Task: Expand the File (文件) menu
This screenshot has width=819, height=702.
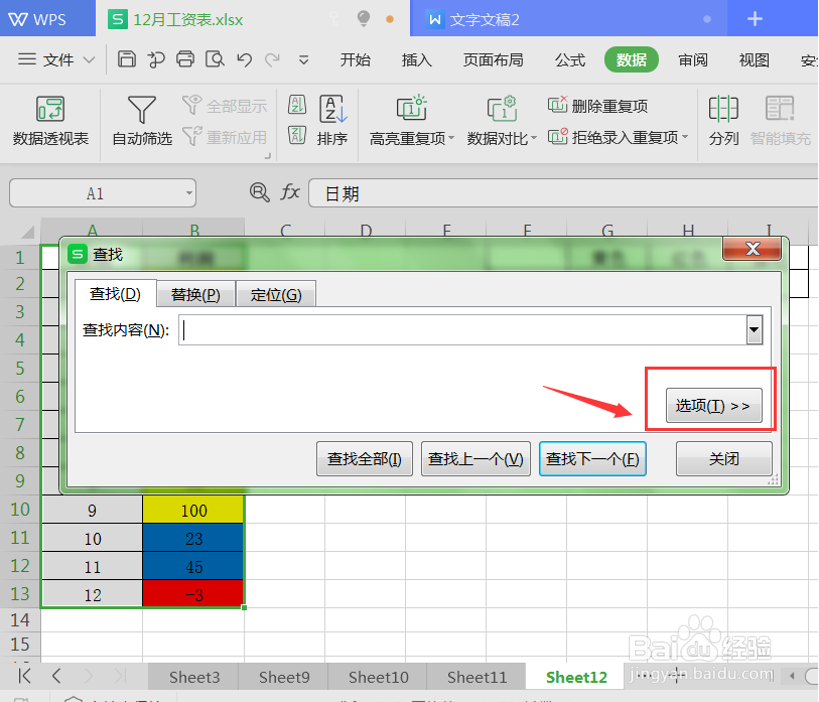Action: pos(56,60)
